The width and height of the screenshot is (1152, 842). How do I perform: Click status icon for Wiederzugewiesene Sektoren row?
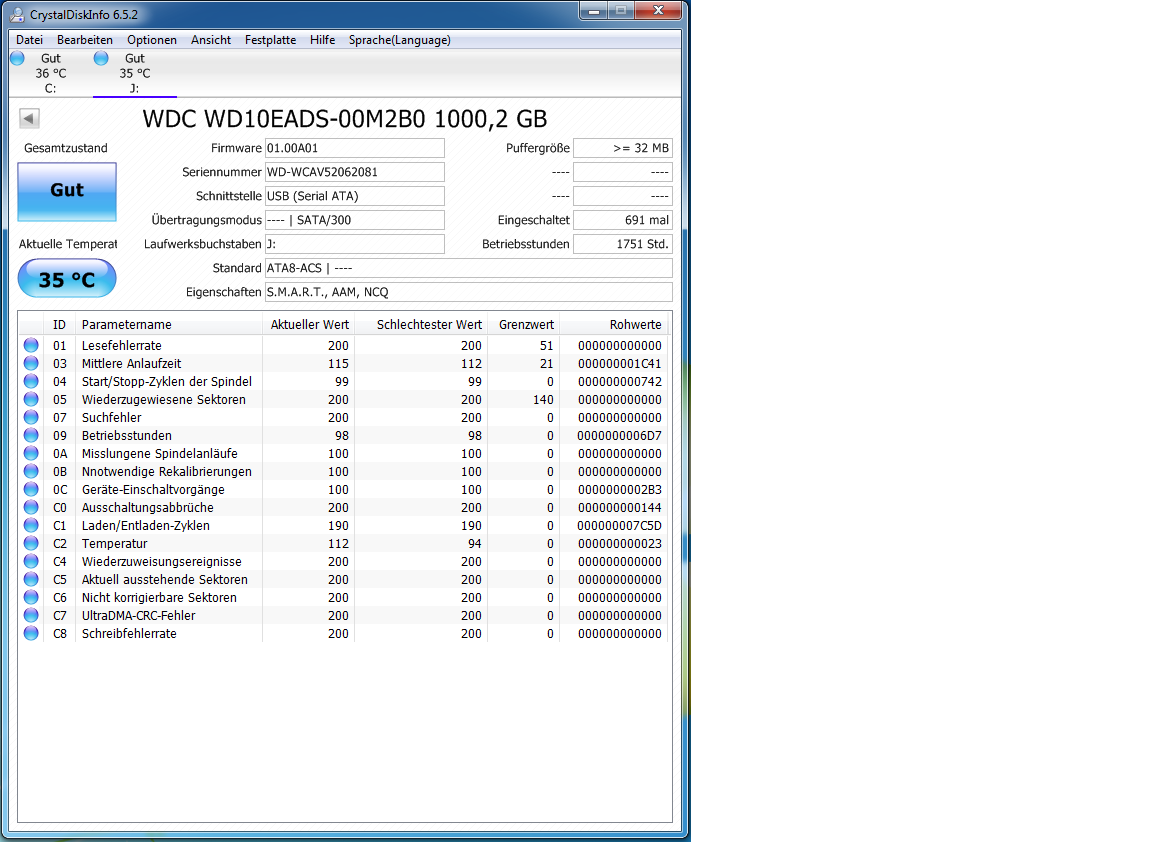(31, 399)
